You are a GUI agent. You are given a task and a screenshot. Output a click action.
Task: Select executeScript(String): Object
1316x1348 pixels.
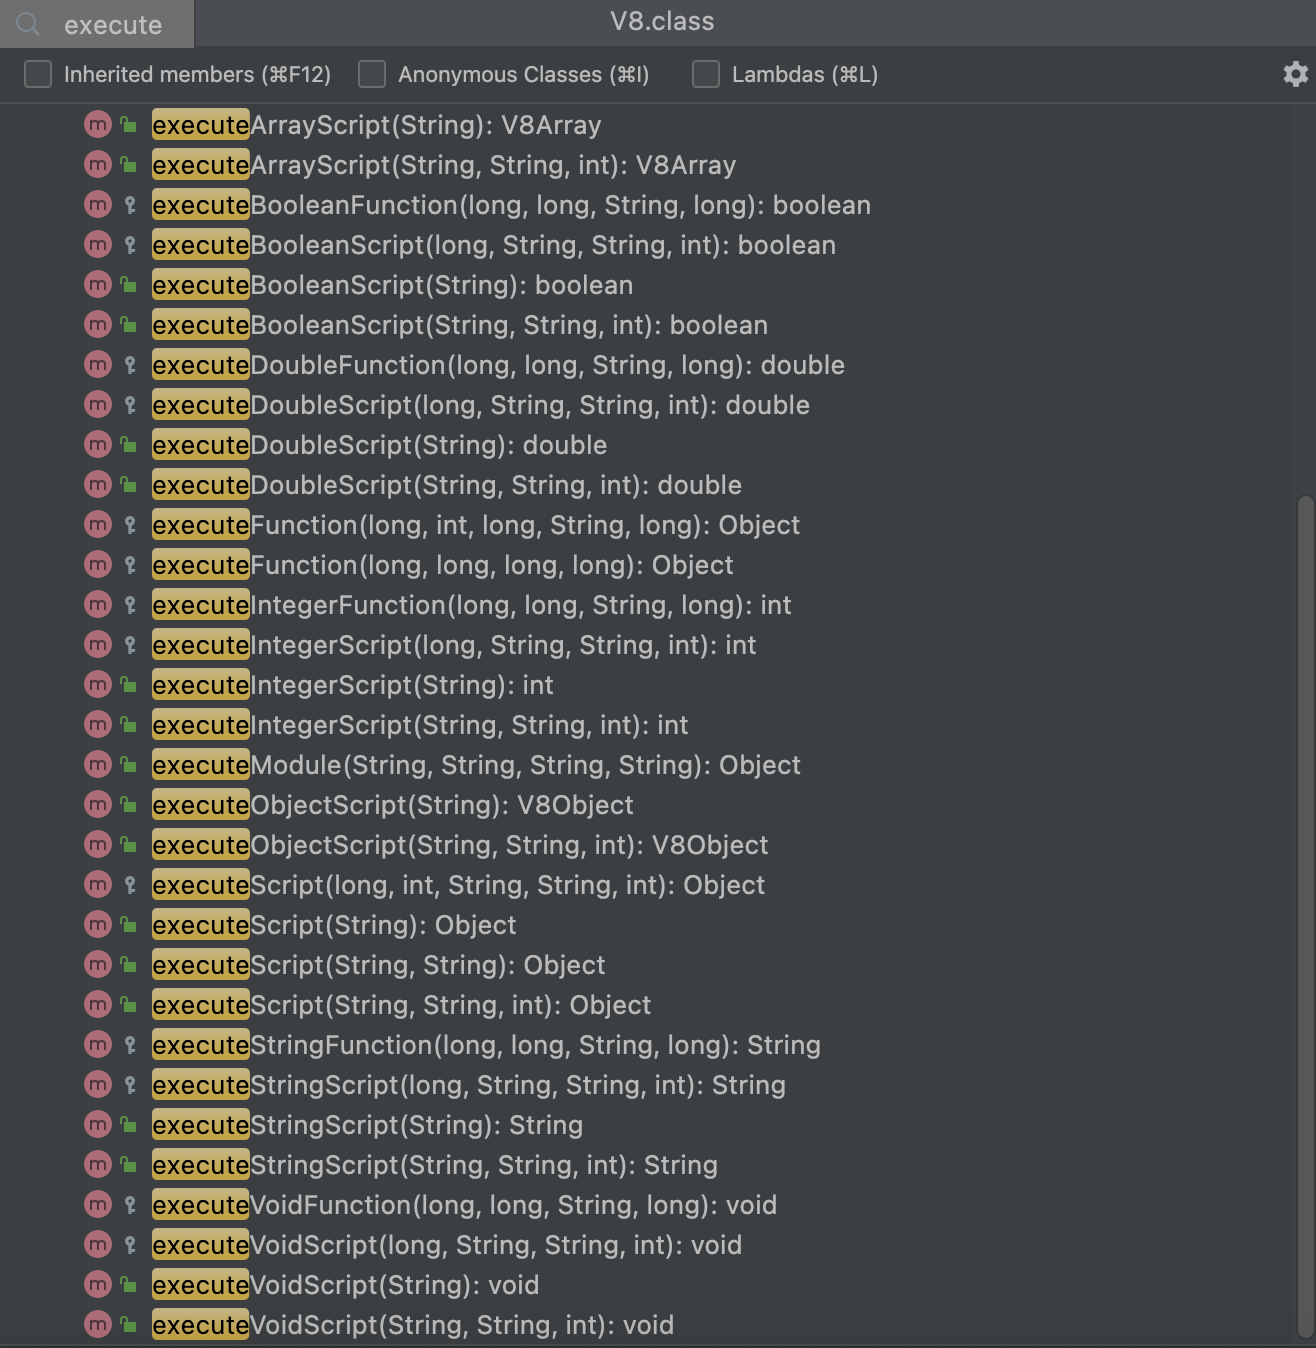click(334, 925)
